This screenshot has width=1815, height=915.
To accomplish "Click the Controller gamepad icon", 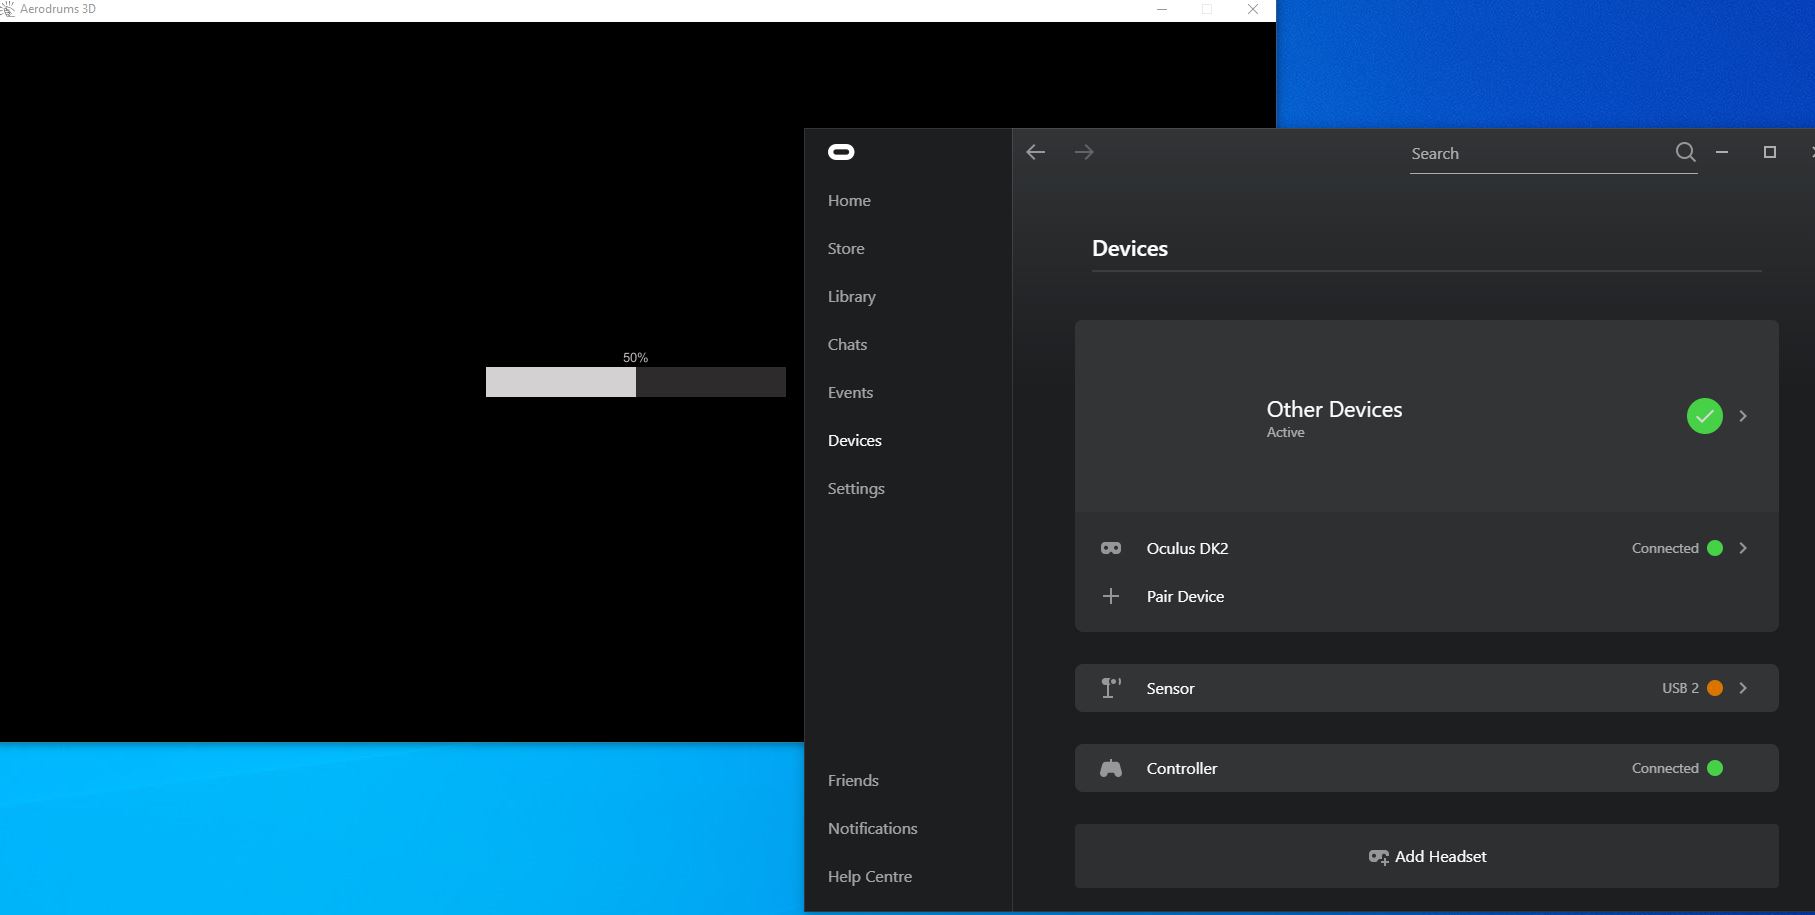I will coord(1111,768).
